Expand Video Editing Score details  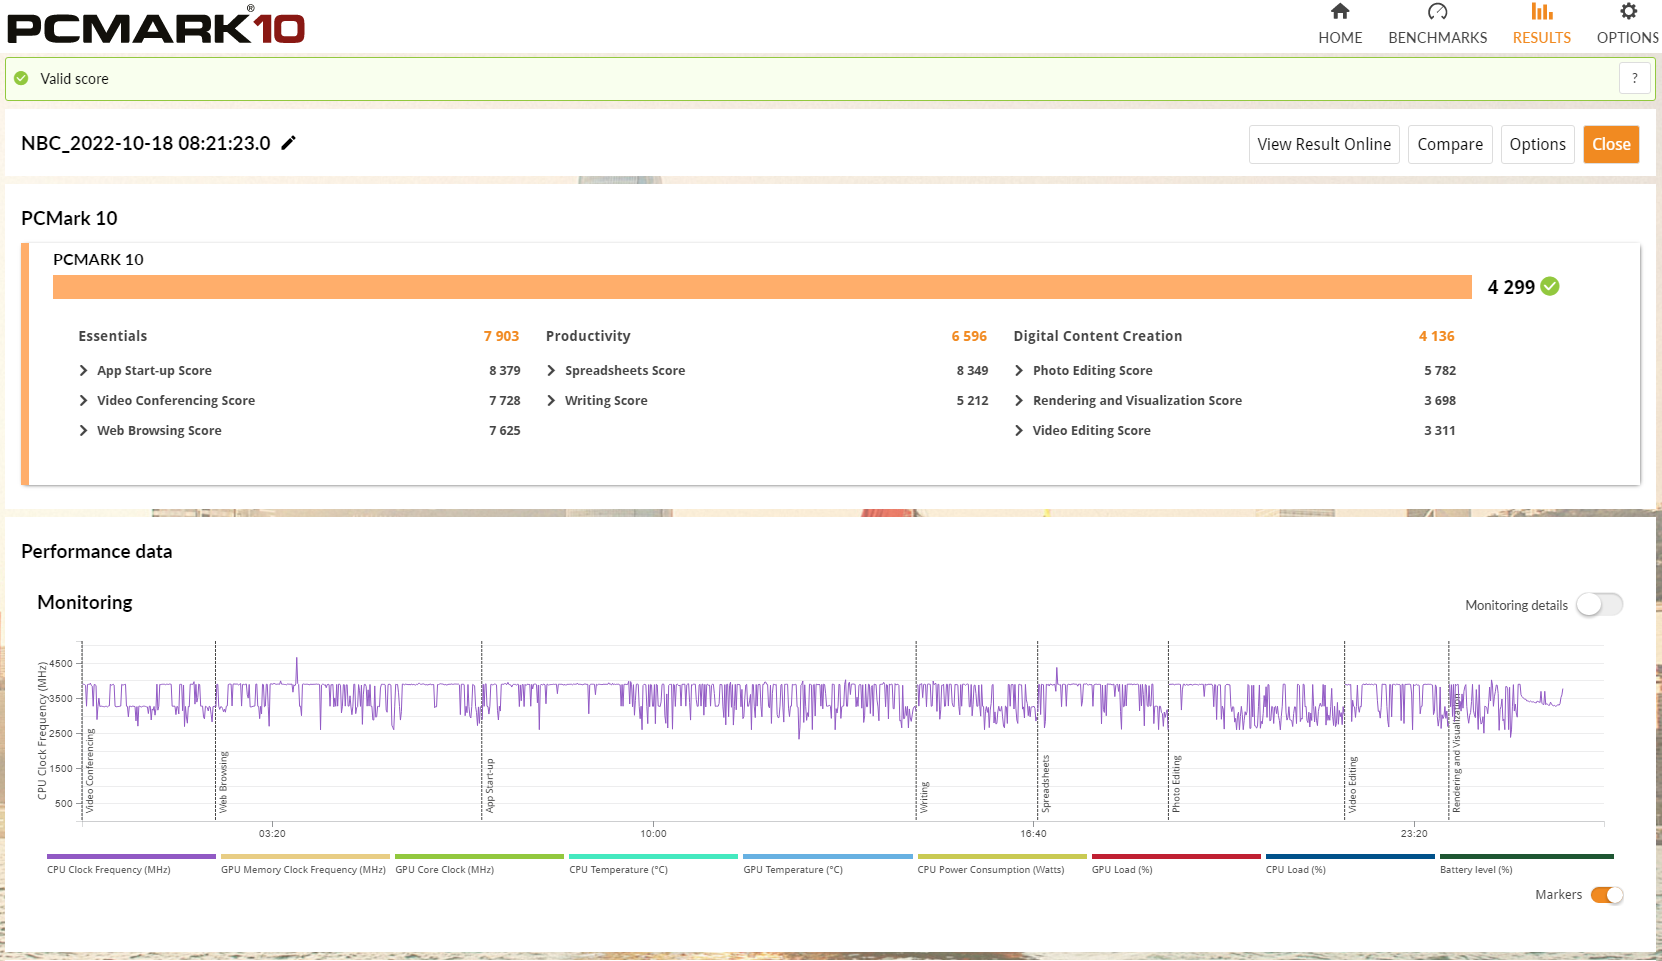1019,430
